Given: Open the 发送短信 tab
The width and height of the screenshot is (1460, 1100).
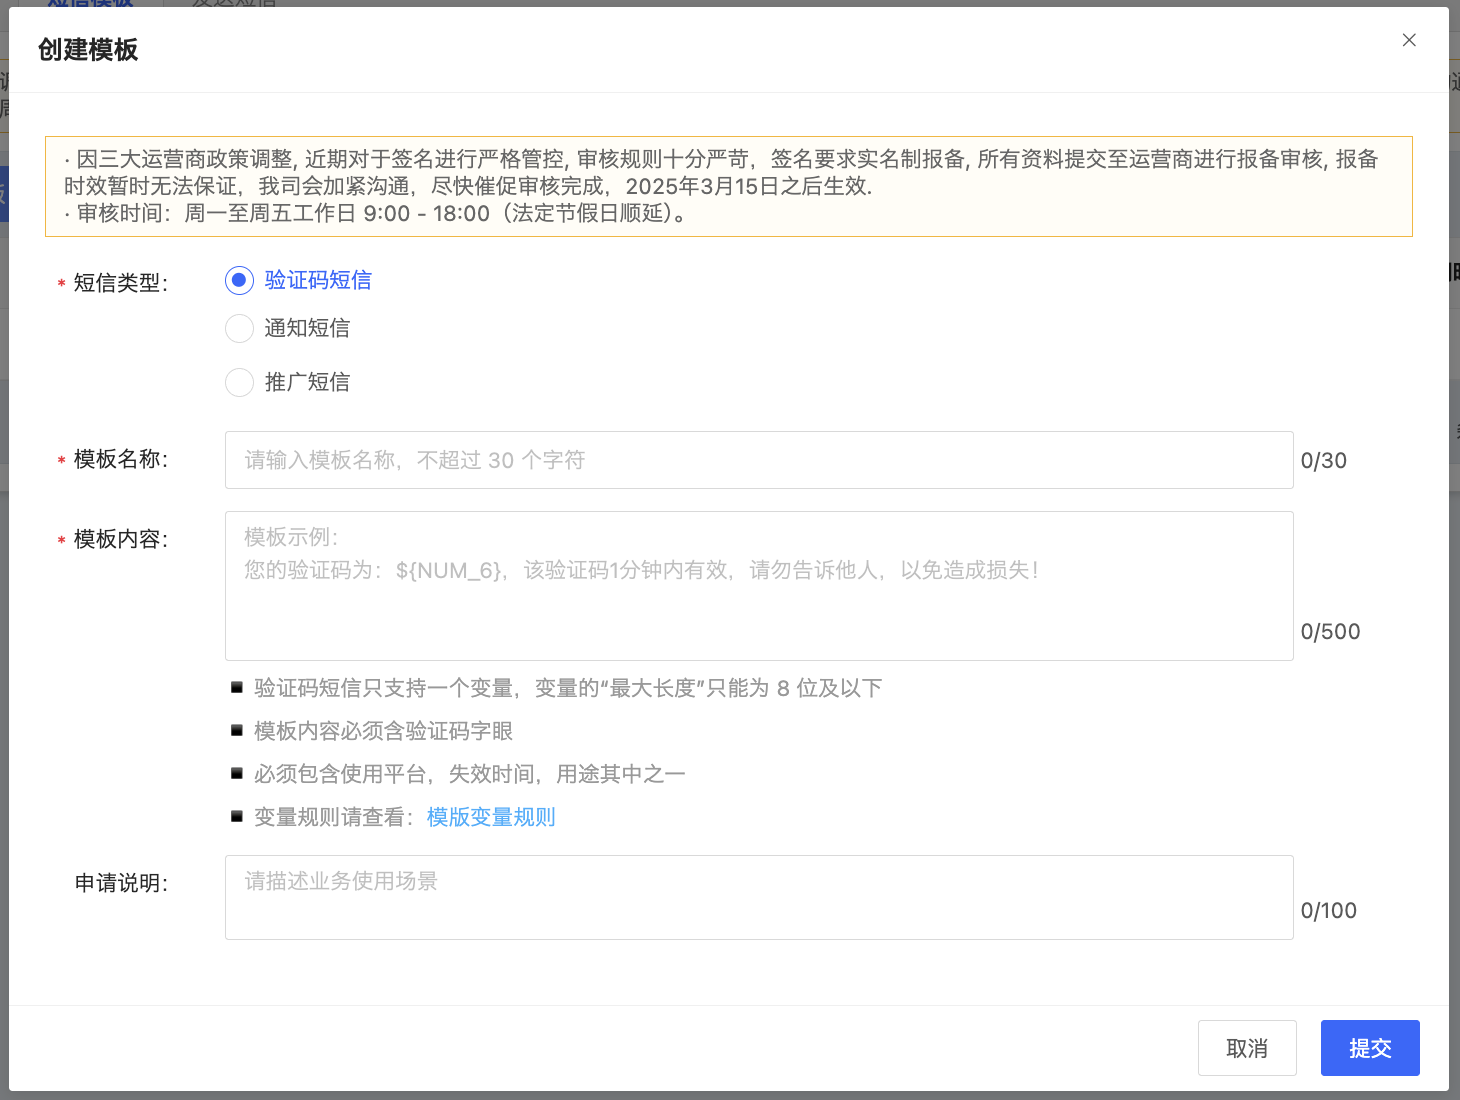Looking at the screenshot, I should (x=232, y=5).
